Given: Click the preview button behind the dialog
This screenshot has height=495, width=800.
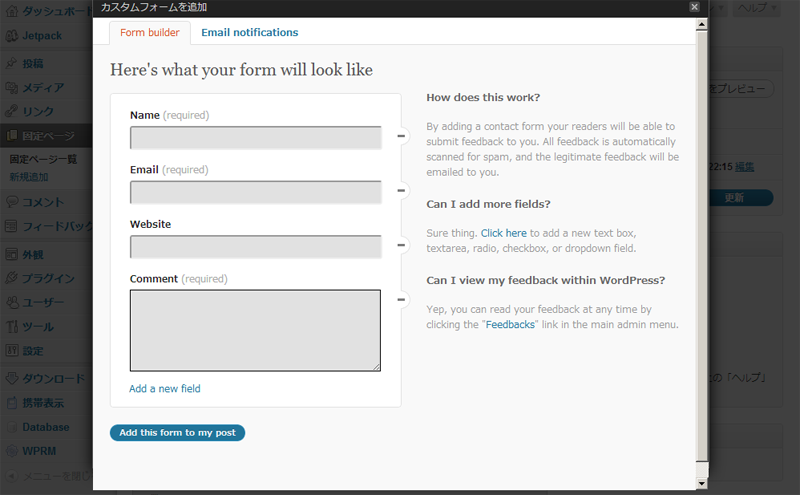Looking at the screenshot, I should click(741, 89).
